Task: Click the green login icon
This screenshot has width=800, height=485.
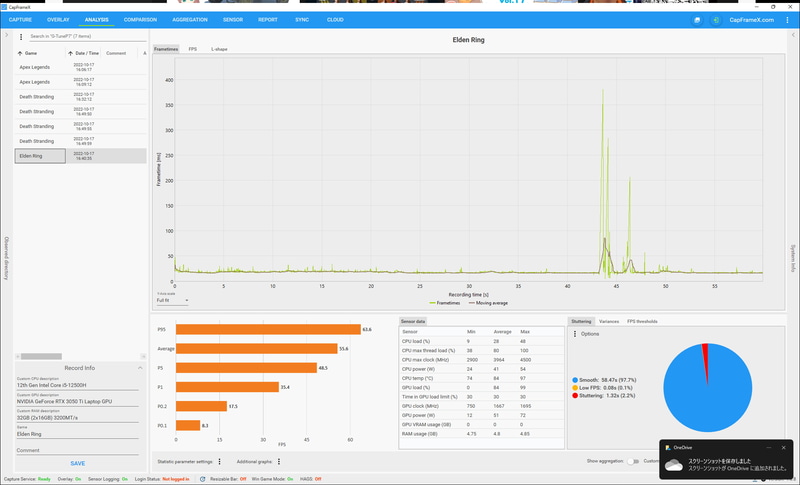Action: (x=716, y=20)
